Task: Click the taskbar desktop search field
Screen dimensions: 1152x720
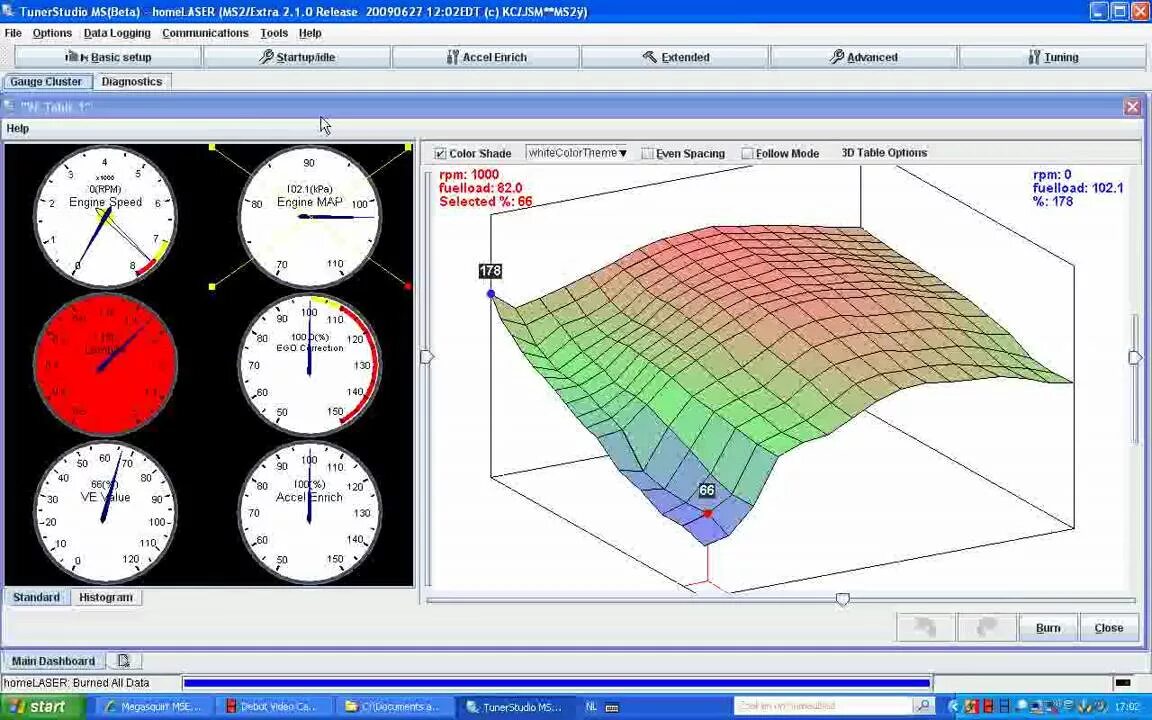Action: click(823, 706)
